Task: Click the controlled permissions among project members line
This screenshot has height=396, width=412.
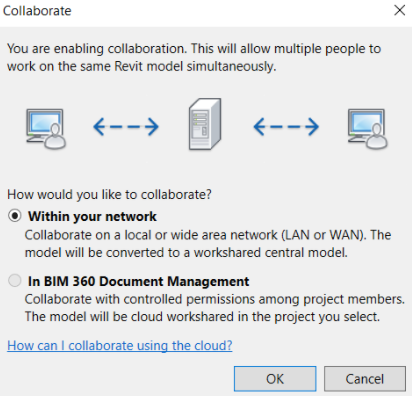Action: click(x=215, y=299)
